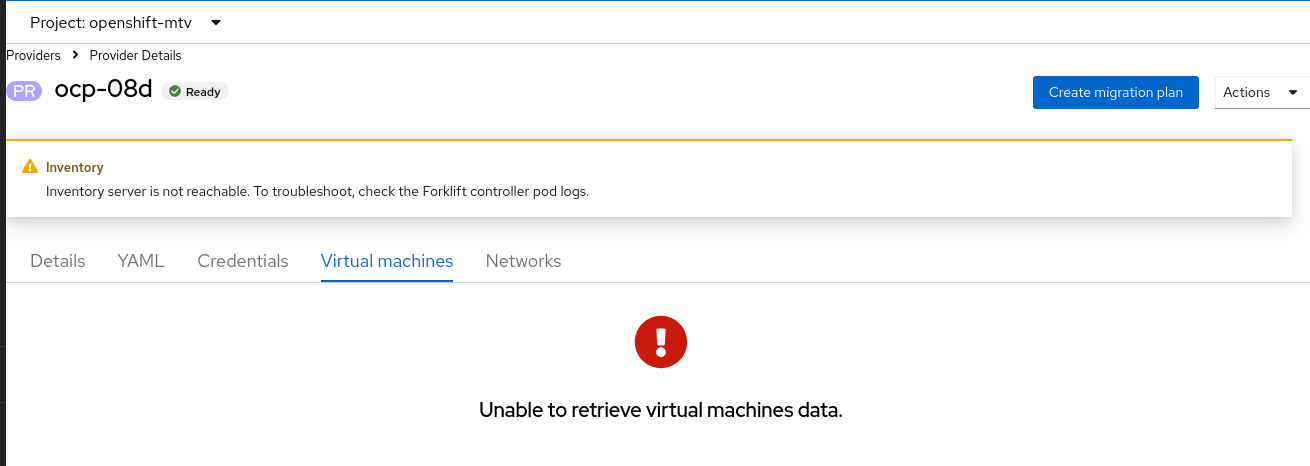
Task: Click the Ready status label text
Action: 203,92
